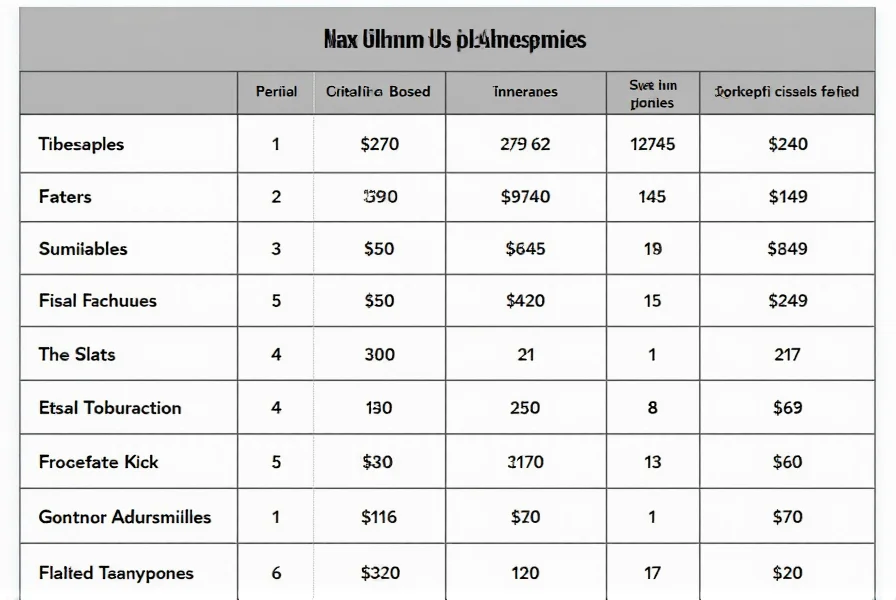Click the table title banner at top
Viewport: 896px width, 600px height.
(x=454, y=40)
